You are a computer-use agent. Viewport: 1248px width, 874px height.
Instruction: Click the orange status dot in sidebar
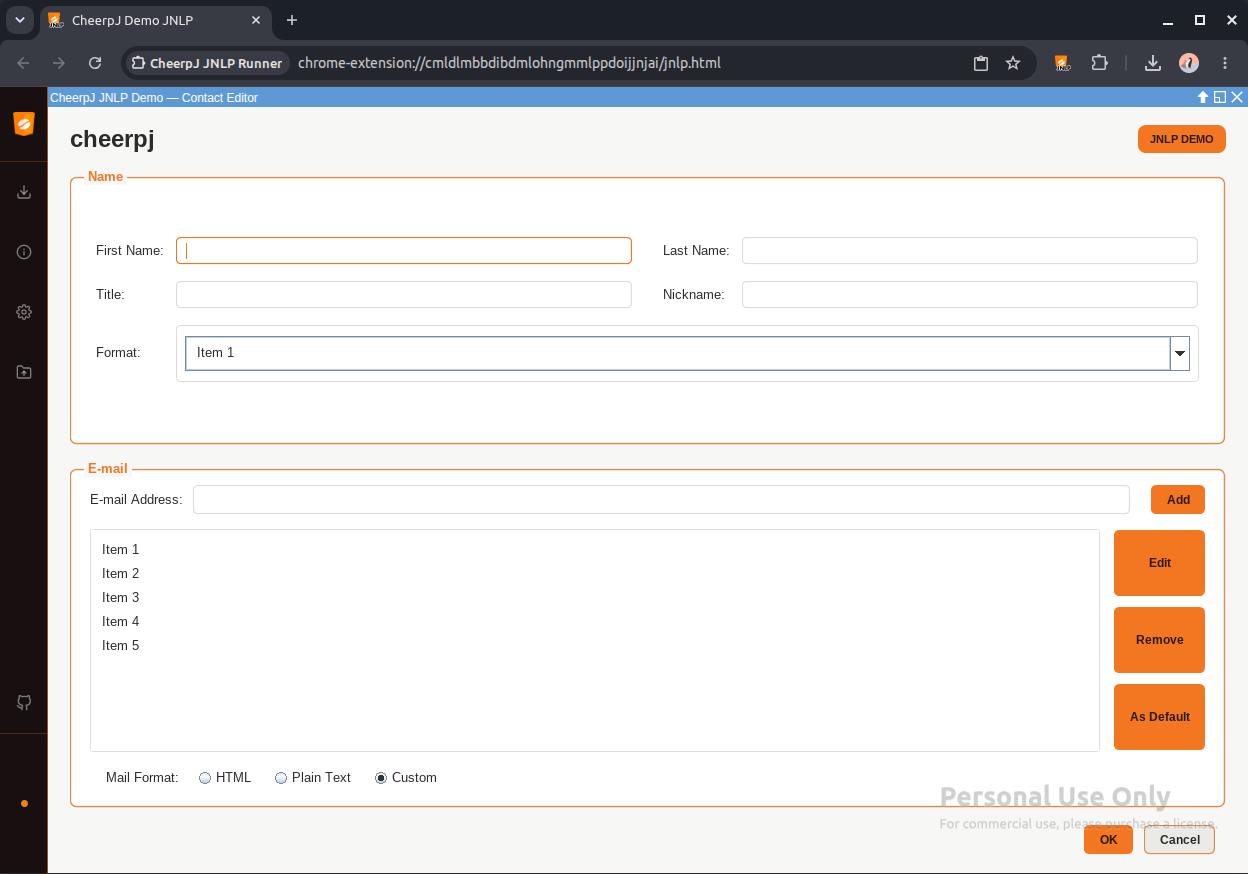tap(24, 803)
